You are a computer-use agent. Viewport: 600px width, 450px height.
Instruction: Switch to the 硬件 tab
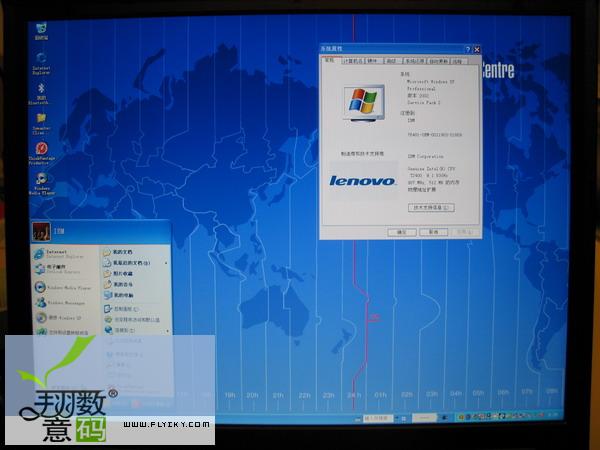click(x=373, y=61)
